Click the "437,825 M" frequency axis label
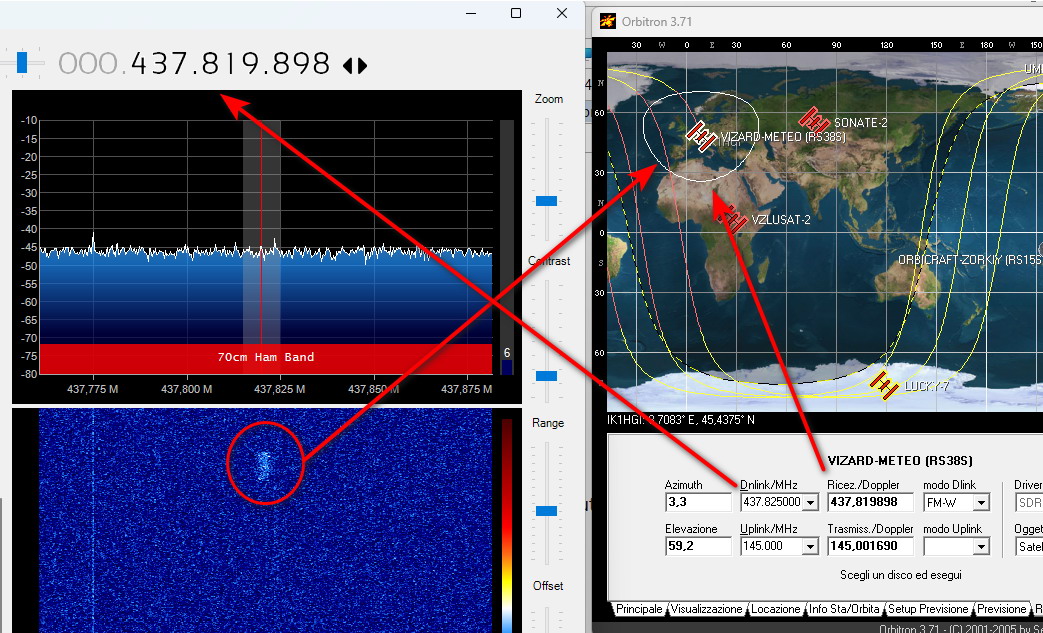Image resolution: width=1043 pixels, height=633 pixels. click(x=280, y=389)
